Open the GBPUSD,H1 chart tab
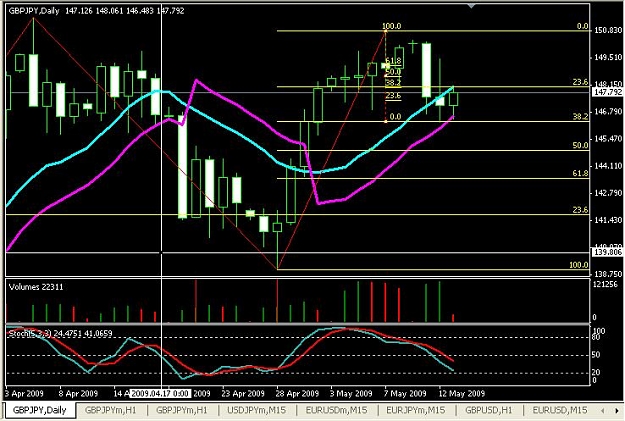The width and height of the screenshot is (625, 421). click(489, 410)
